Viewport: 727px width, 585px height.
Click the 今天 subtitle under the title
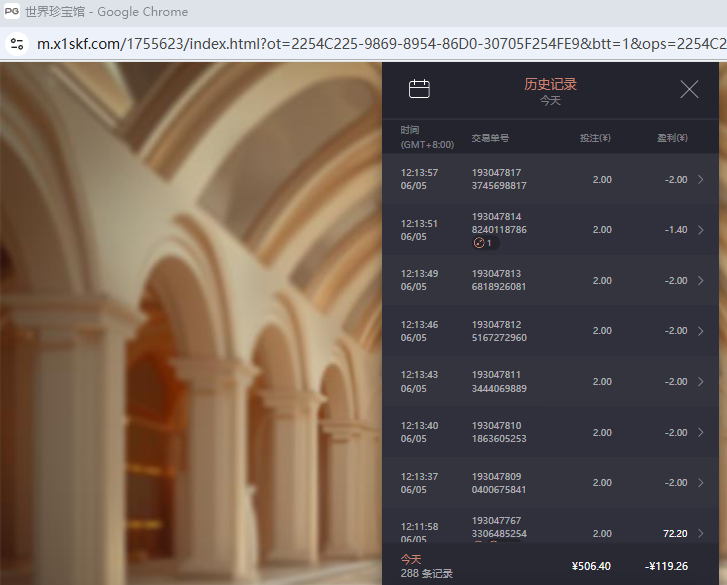pyautogui.click(x=550, y=101)
